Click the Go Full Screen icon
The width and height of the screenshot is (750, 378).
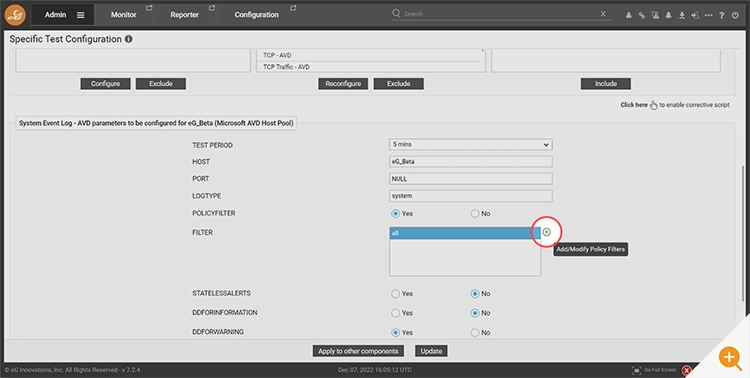pos(637,370)
